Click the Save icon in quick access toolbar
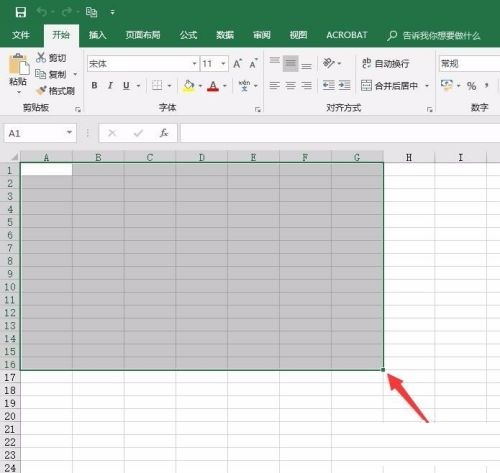The image size is (500, 473). click(21, 12)
